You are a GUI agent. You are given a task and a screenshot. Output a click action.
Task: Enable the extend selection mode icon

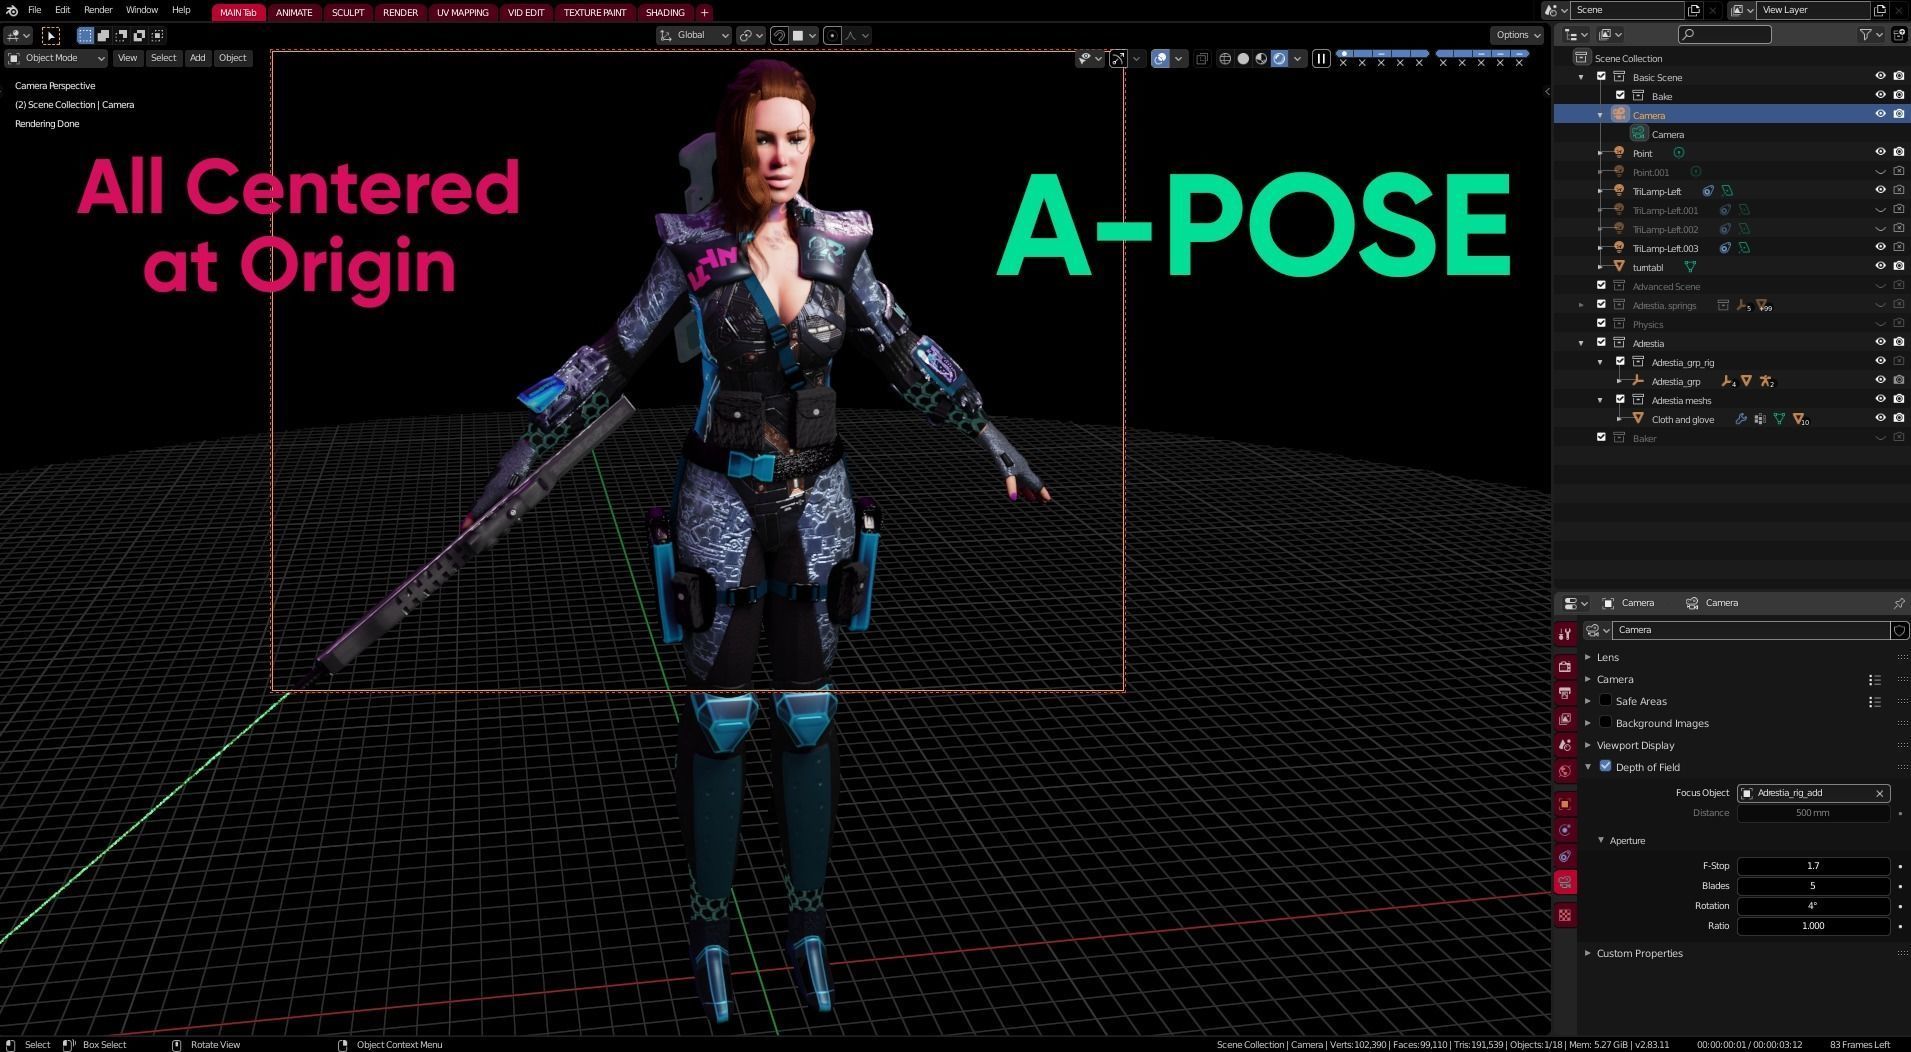103,35
